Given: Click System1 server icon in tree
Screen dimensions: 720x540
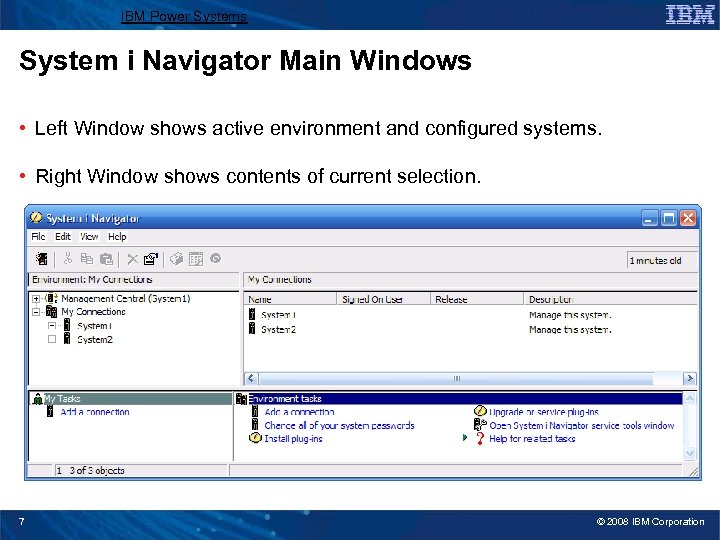Looking at the screenshot, I should [67, 325].
